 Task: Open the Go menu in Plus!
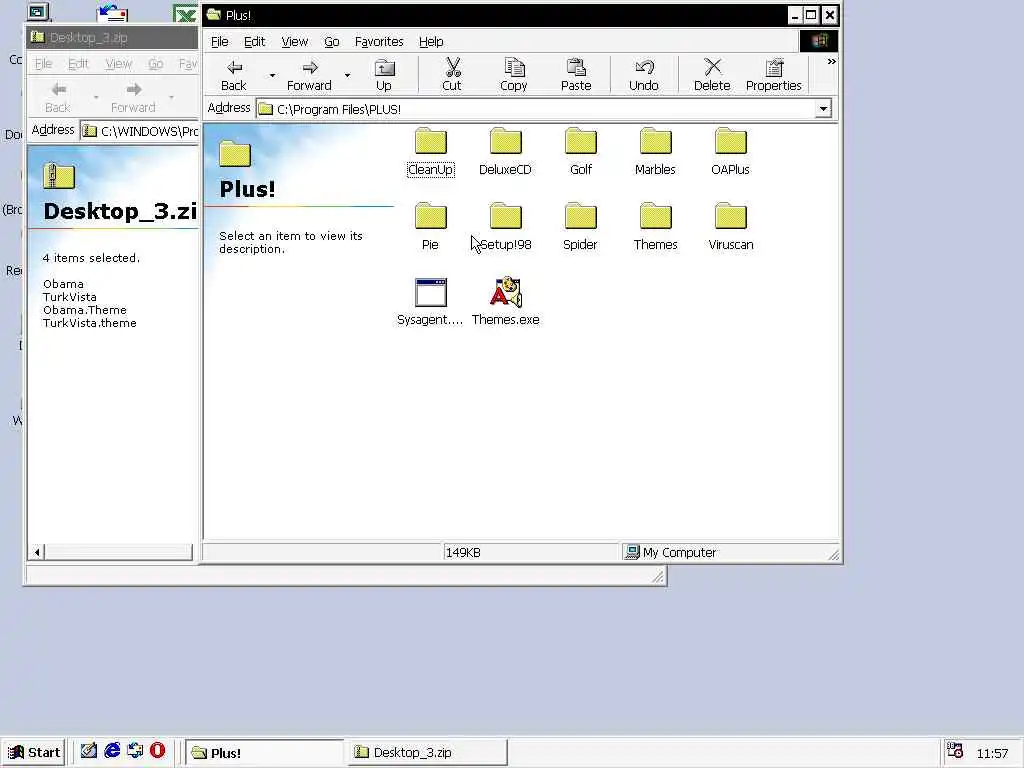(332, 42)
